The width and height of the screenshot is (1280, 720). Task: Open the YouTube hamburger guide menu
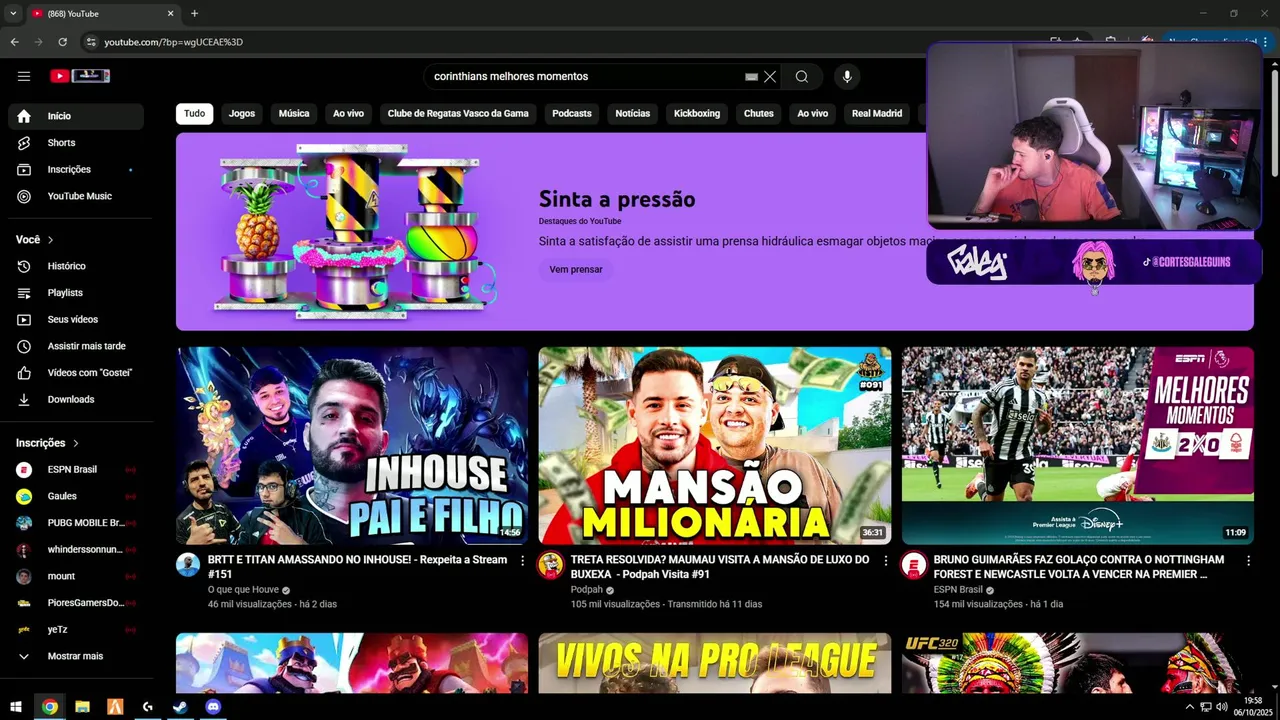click(24, 76)
